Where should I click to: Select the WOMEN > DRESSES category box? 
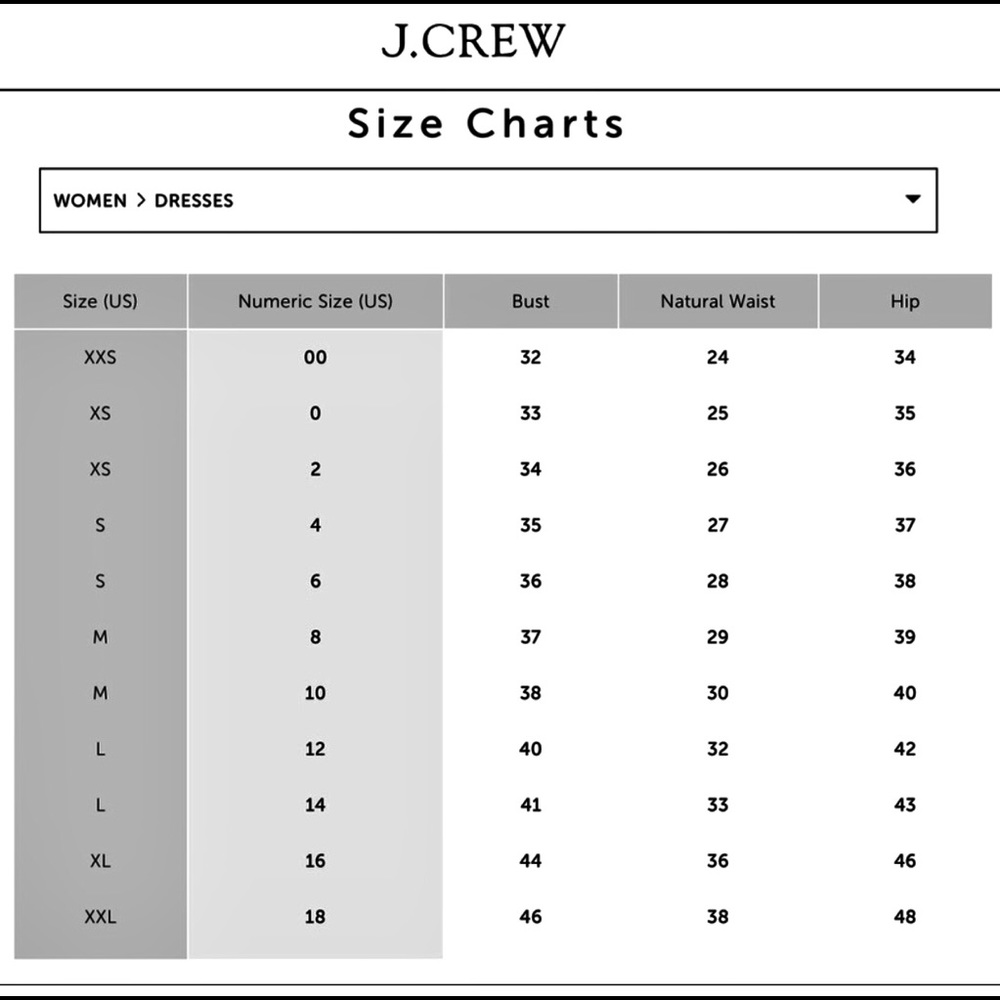(489, 200)
